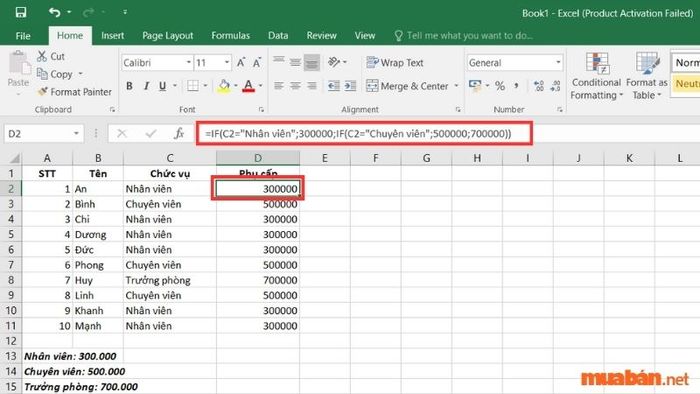Viewport: 700px width, 394px height.
Task: Click Merge & Center button
Action: click(407, 86)
